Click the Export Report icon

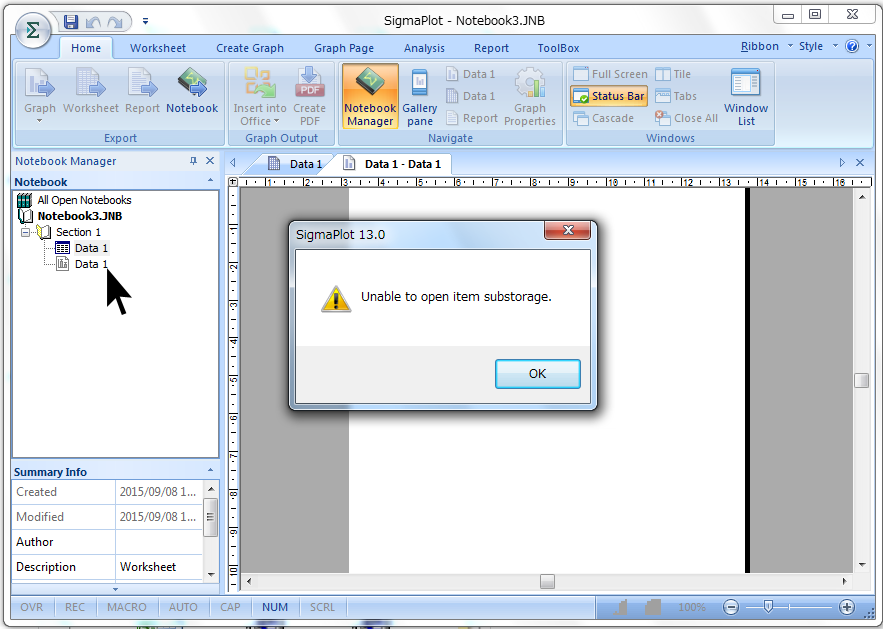click(142, 91)
